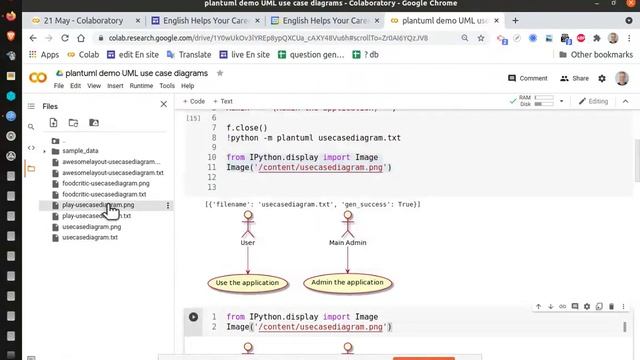The height and width of the screenshot is (360, 640).
Task: Open the Editing mode dropdown
Action: [x=593, y=101]
